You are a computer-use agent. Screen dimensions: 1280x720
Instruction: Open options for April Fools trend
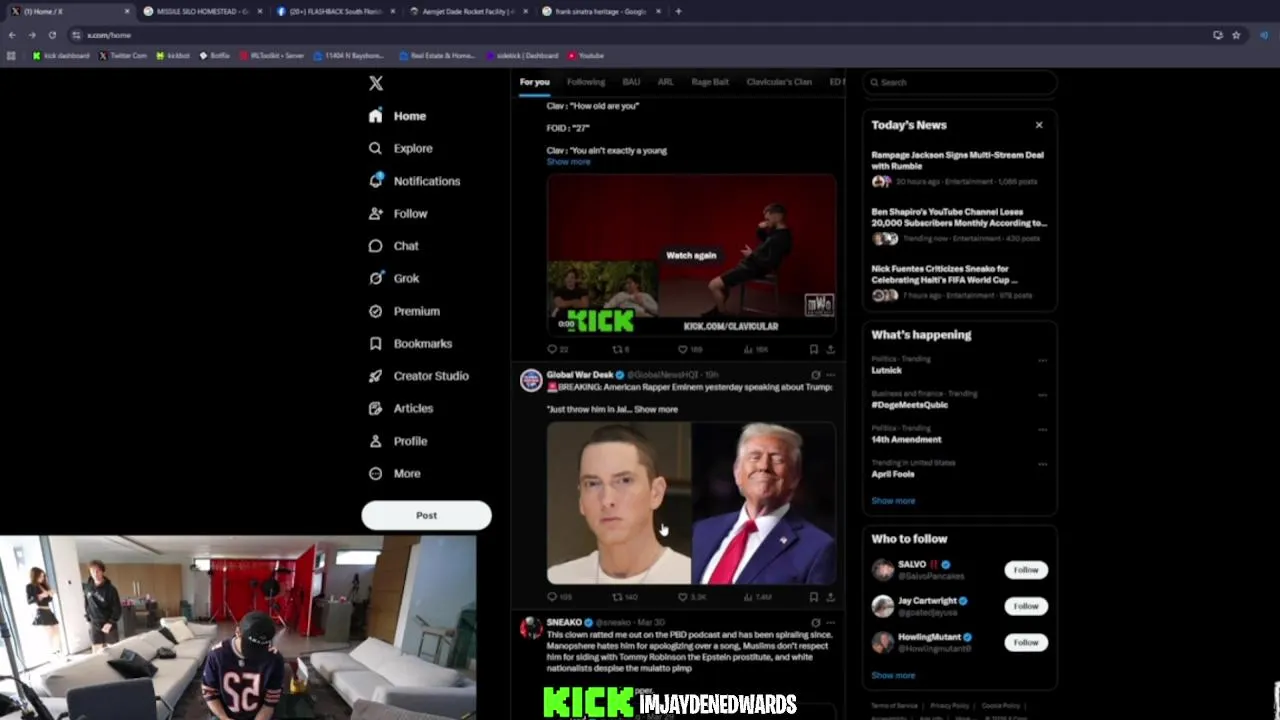coord(1042,465)
